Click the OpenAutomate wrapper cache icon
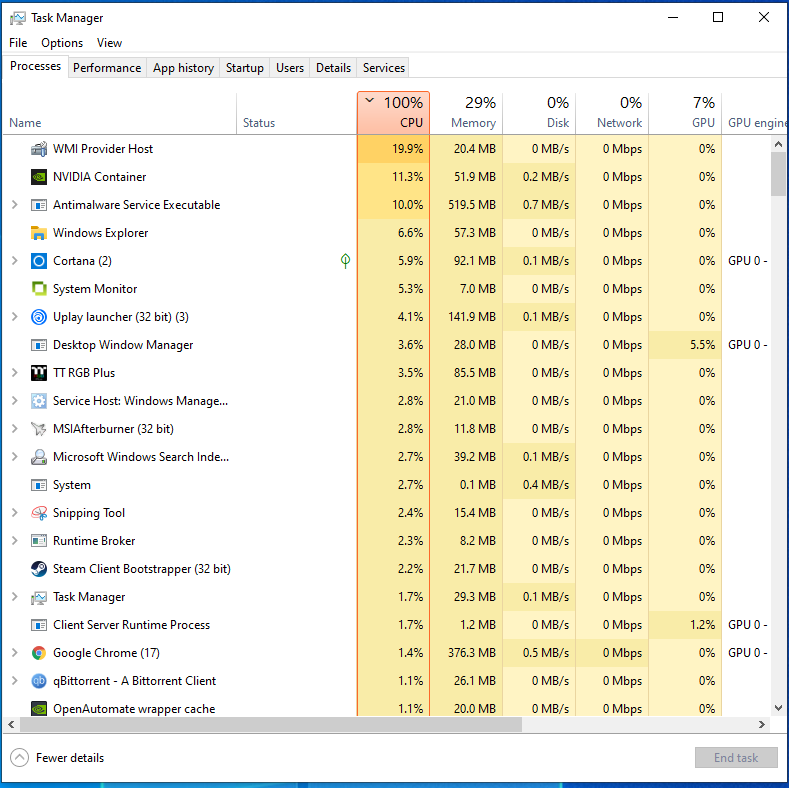The image size is (789, 788). pos(39,708)
